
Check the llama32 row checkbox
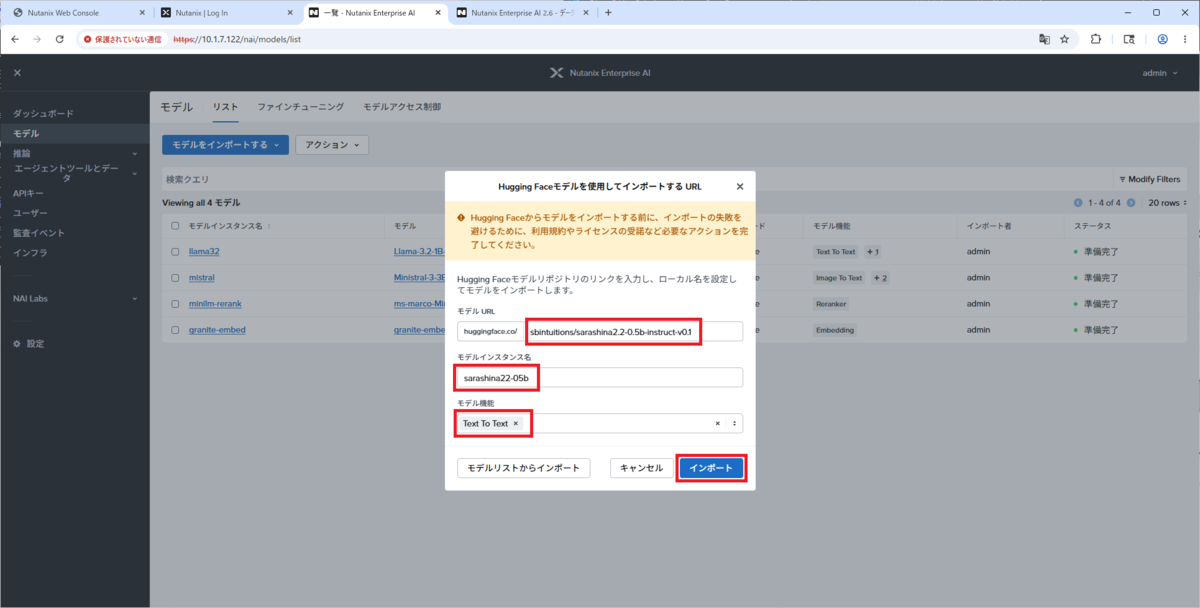click(x=175, y=252)
